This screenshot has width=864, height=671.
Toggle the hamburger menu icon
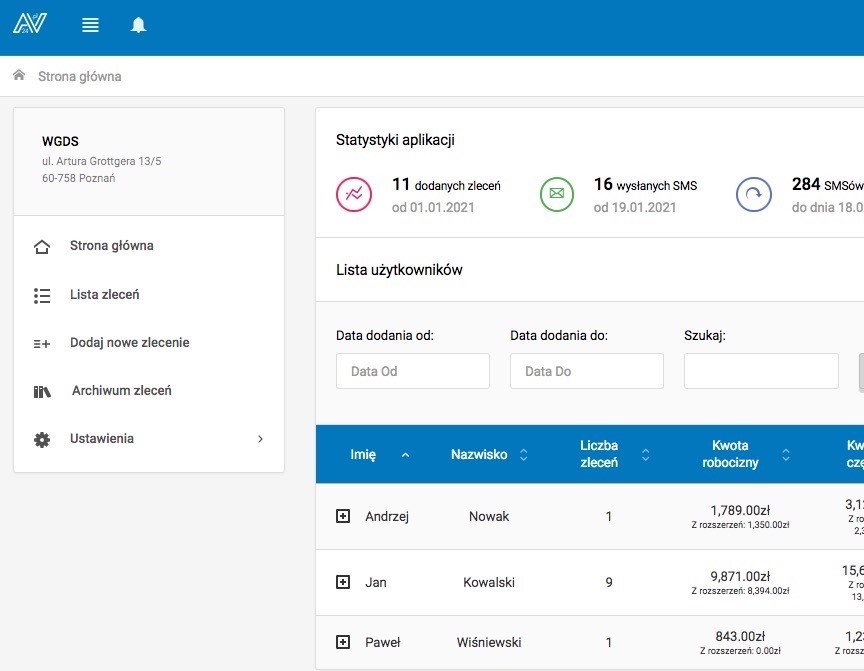(x=90, y=25)
